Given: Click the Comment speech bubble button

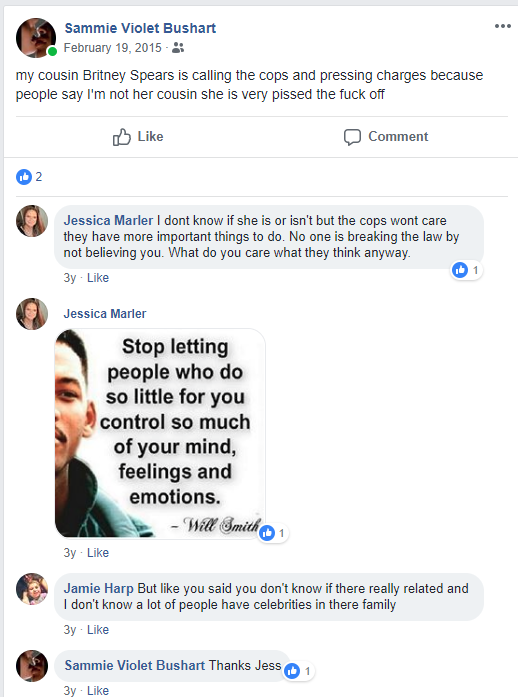Looking at the screenshot, I should pyautogui.click(x=385, y=136).
